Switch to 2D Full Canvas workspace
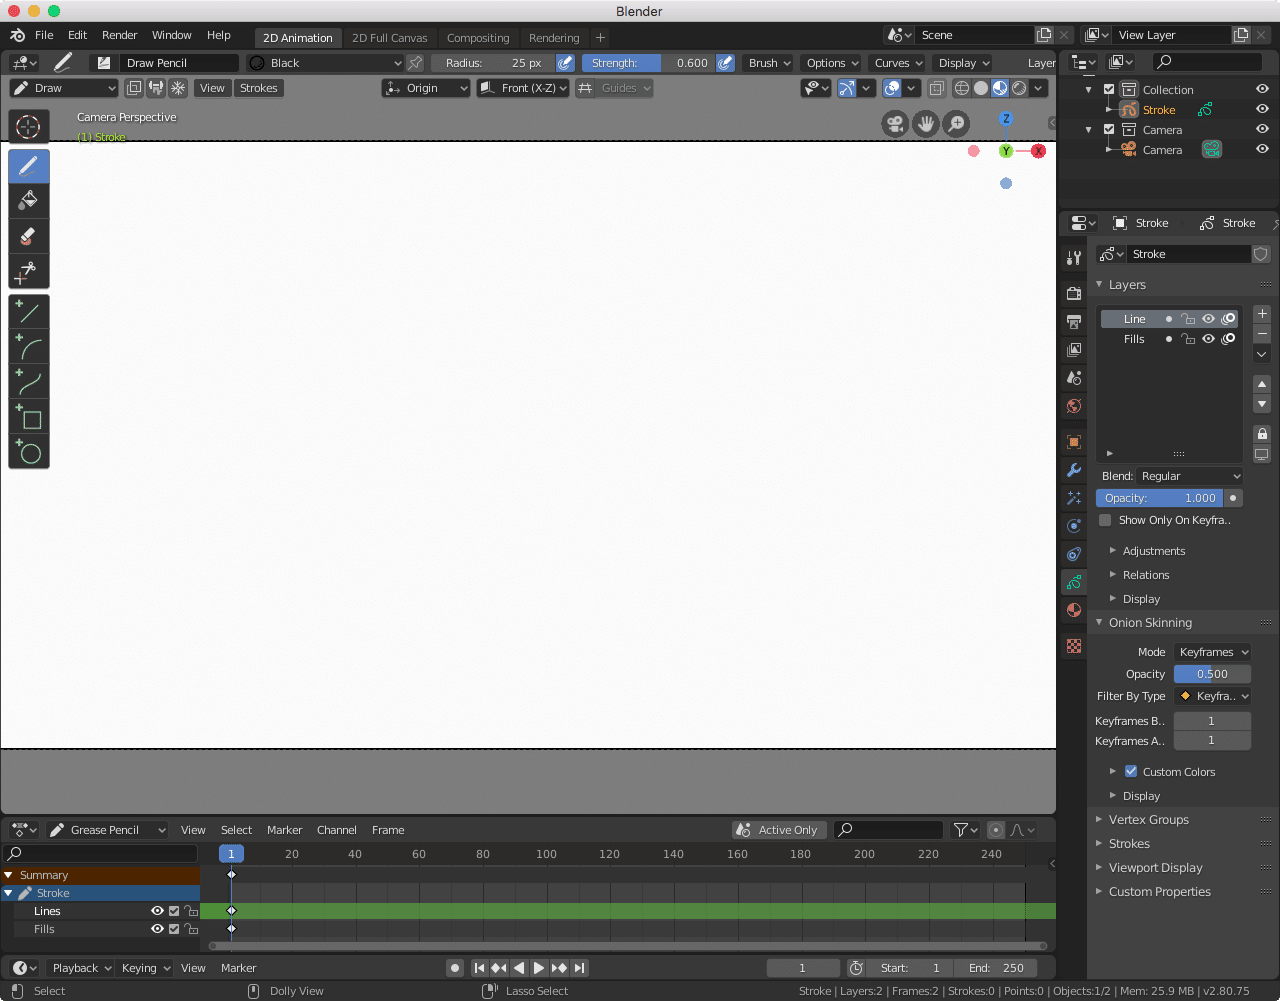This screenshot has width=1280, height=1001. coord(389,38)
